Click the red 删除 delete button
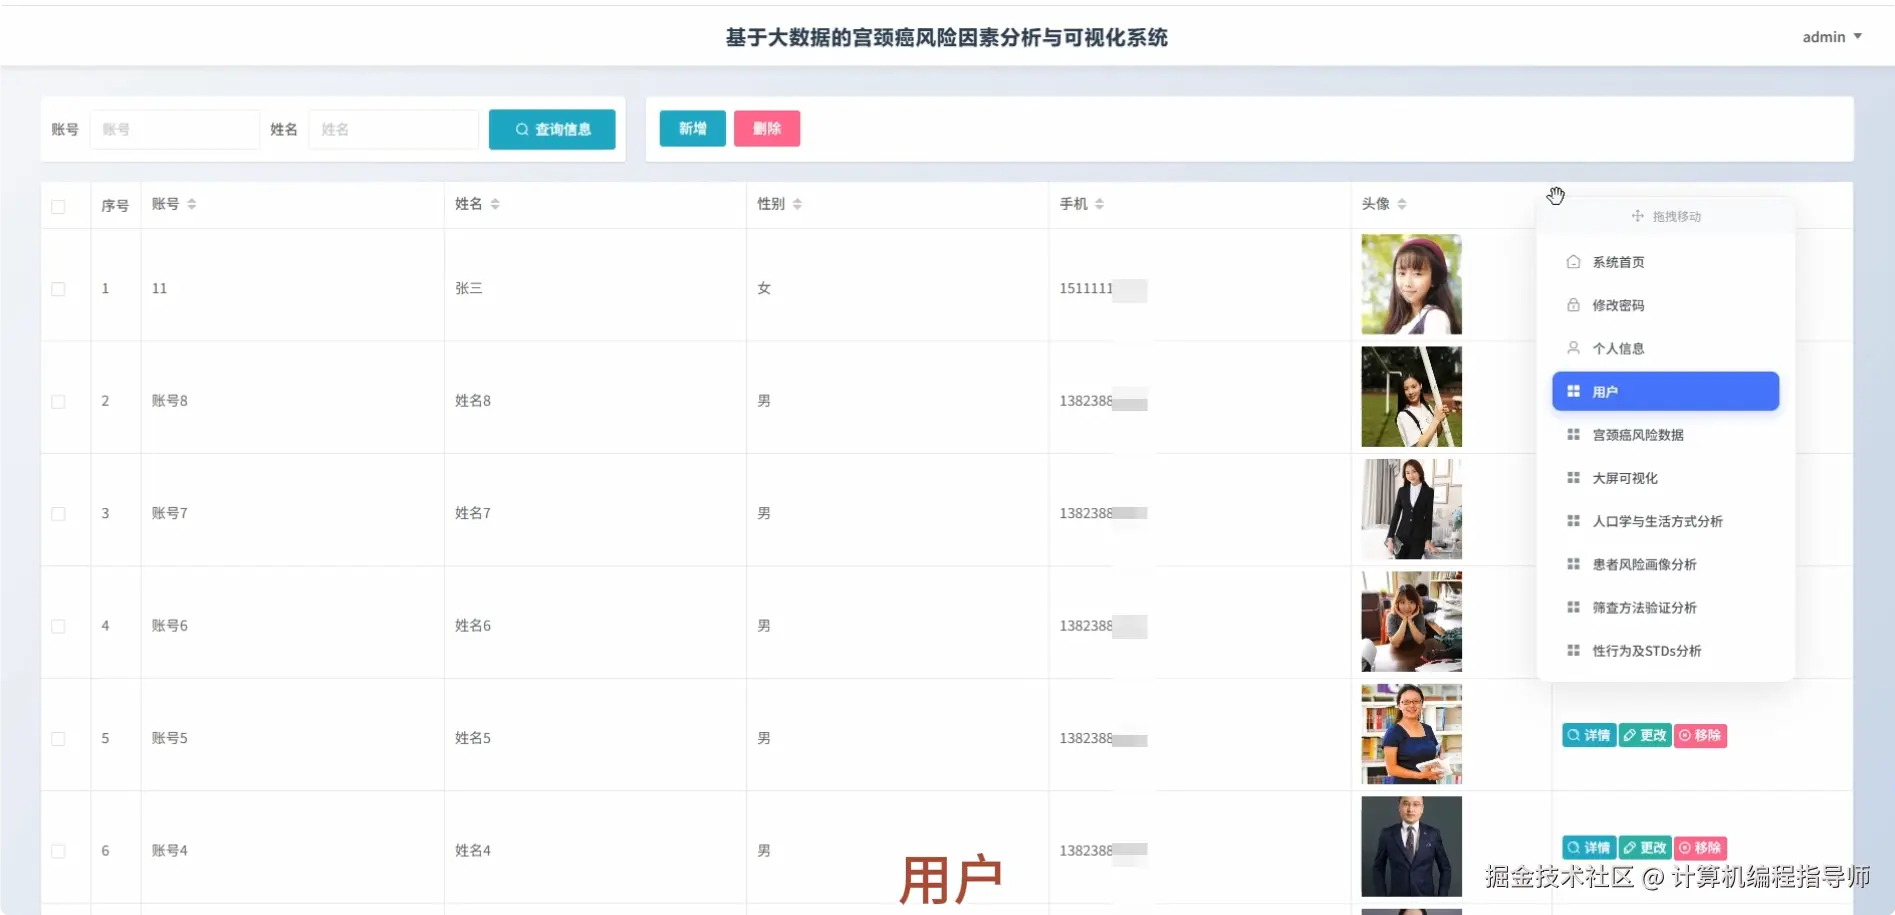Screen dimensions: 1895x915 [x=766, y=128]
